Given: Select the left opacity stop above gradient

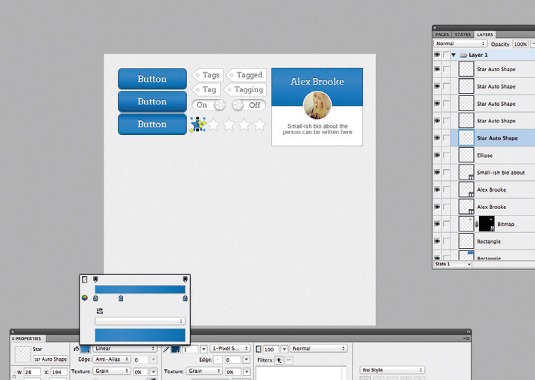Looking at the screenshot, I should point(96,279).
